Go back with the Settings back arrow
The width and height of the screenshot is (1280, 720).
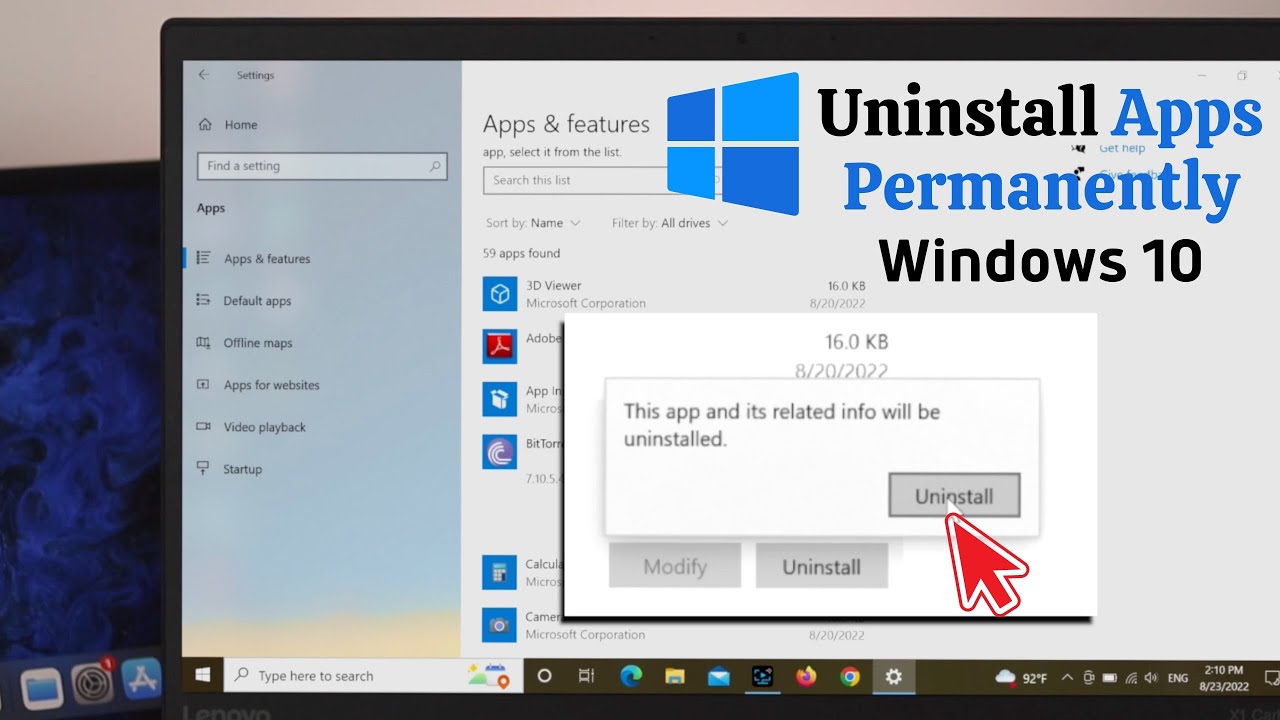tap(204, 75)
